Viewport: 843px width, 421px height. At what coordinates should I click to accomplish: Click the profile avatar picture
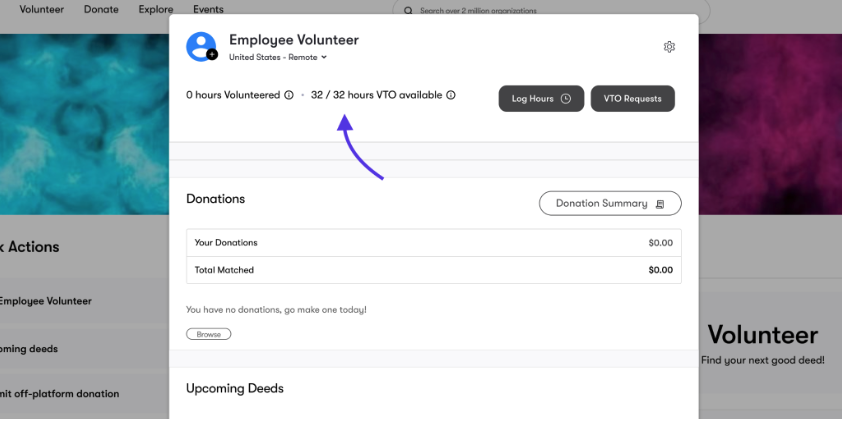[201, 46]
